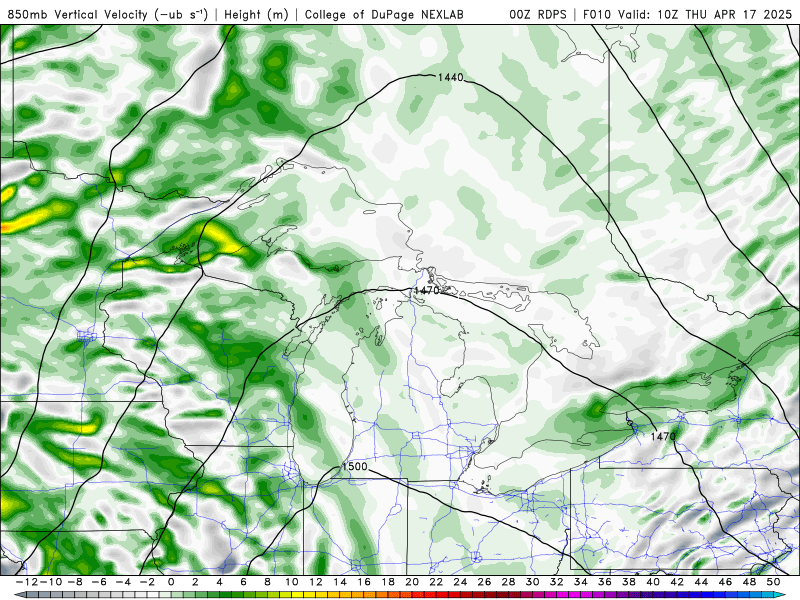
Task: Click the '40' color scale label
Action: [x=653, y=582]
